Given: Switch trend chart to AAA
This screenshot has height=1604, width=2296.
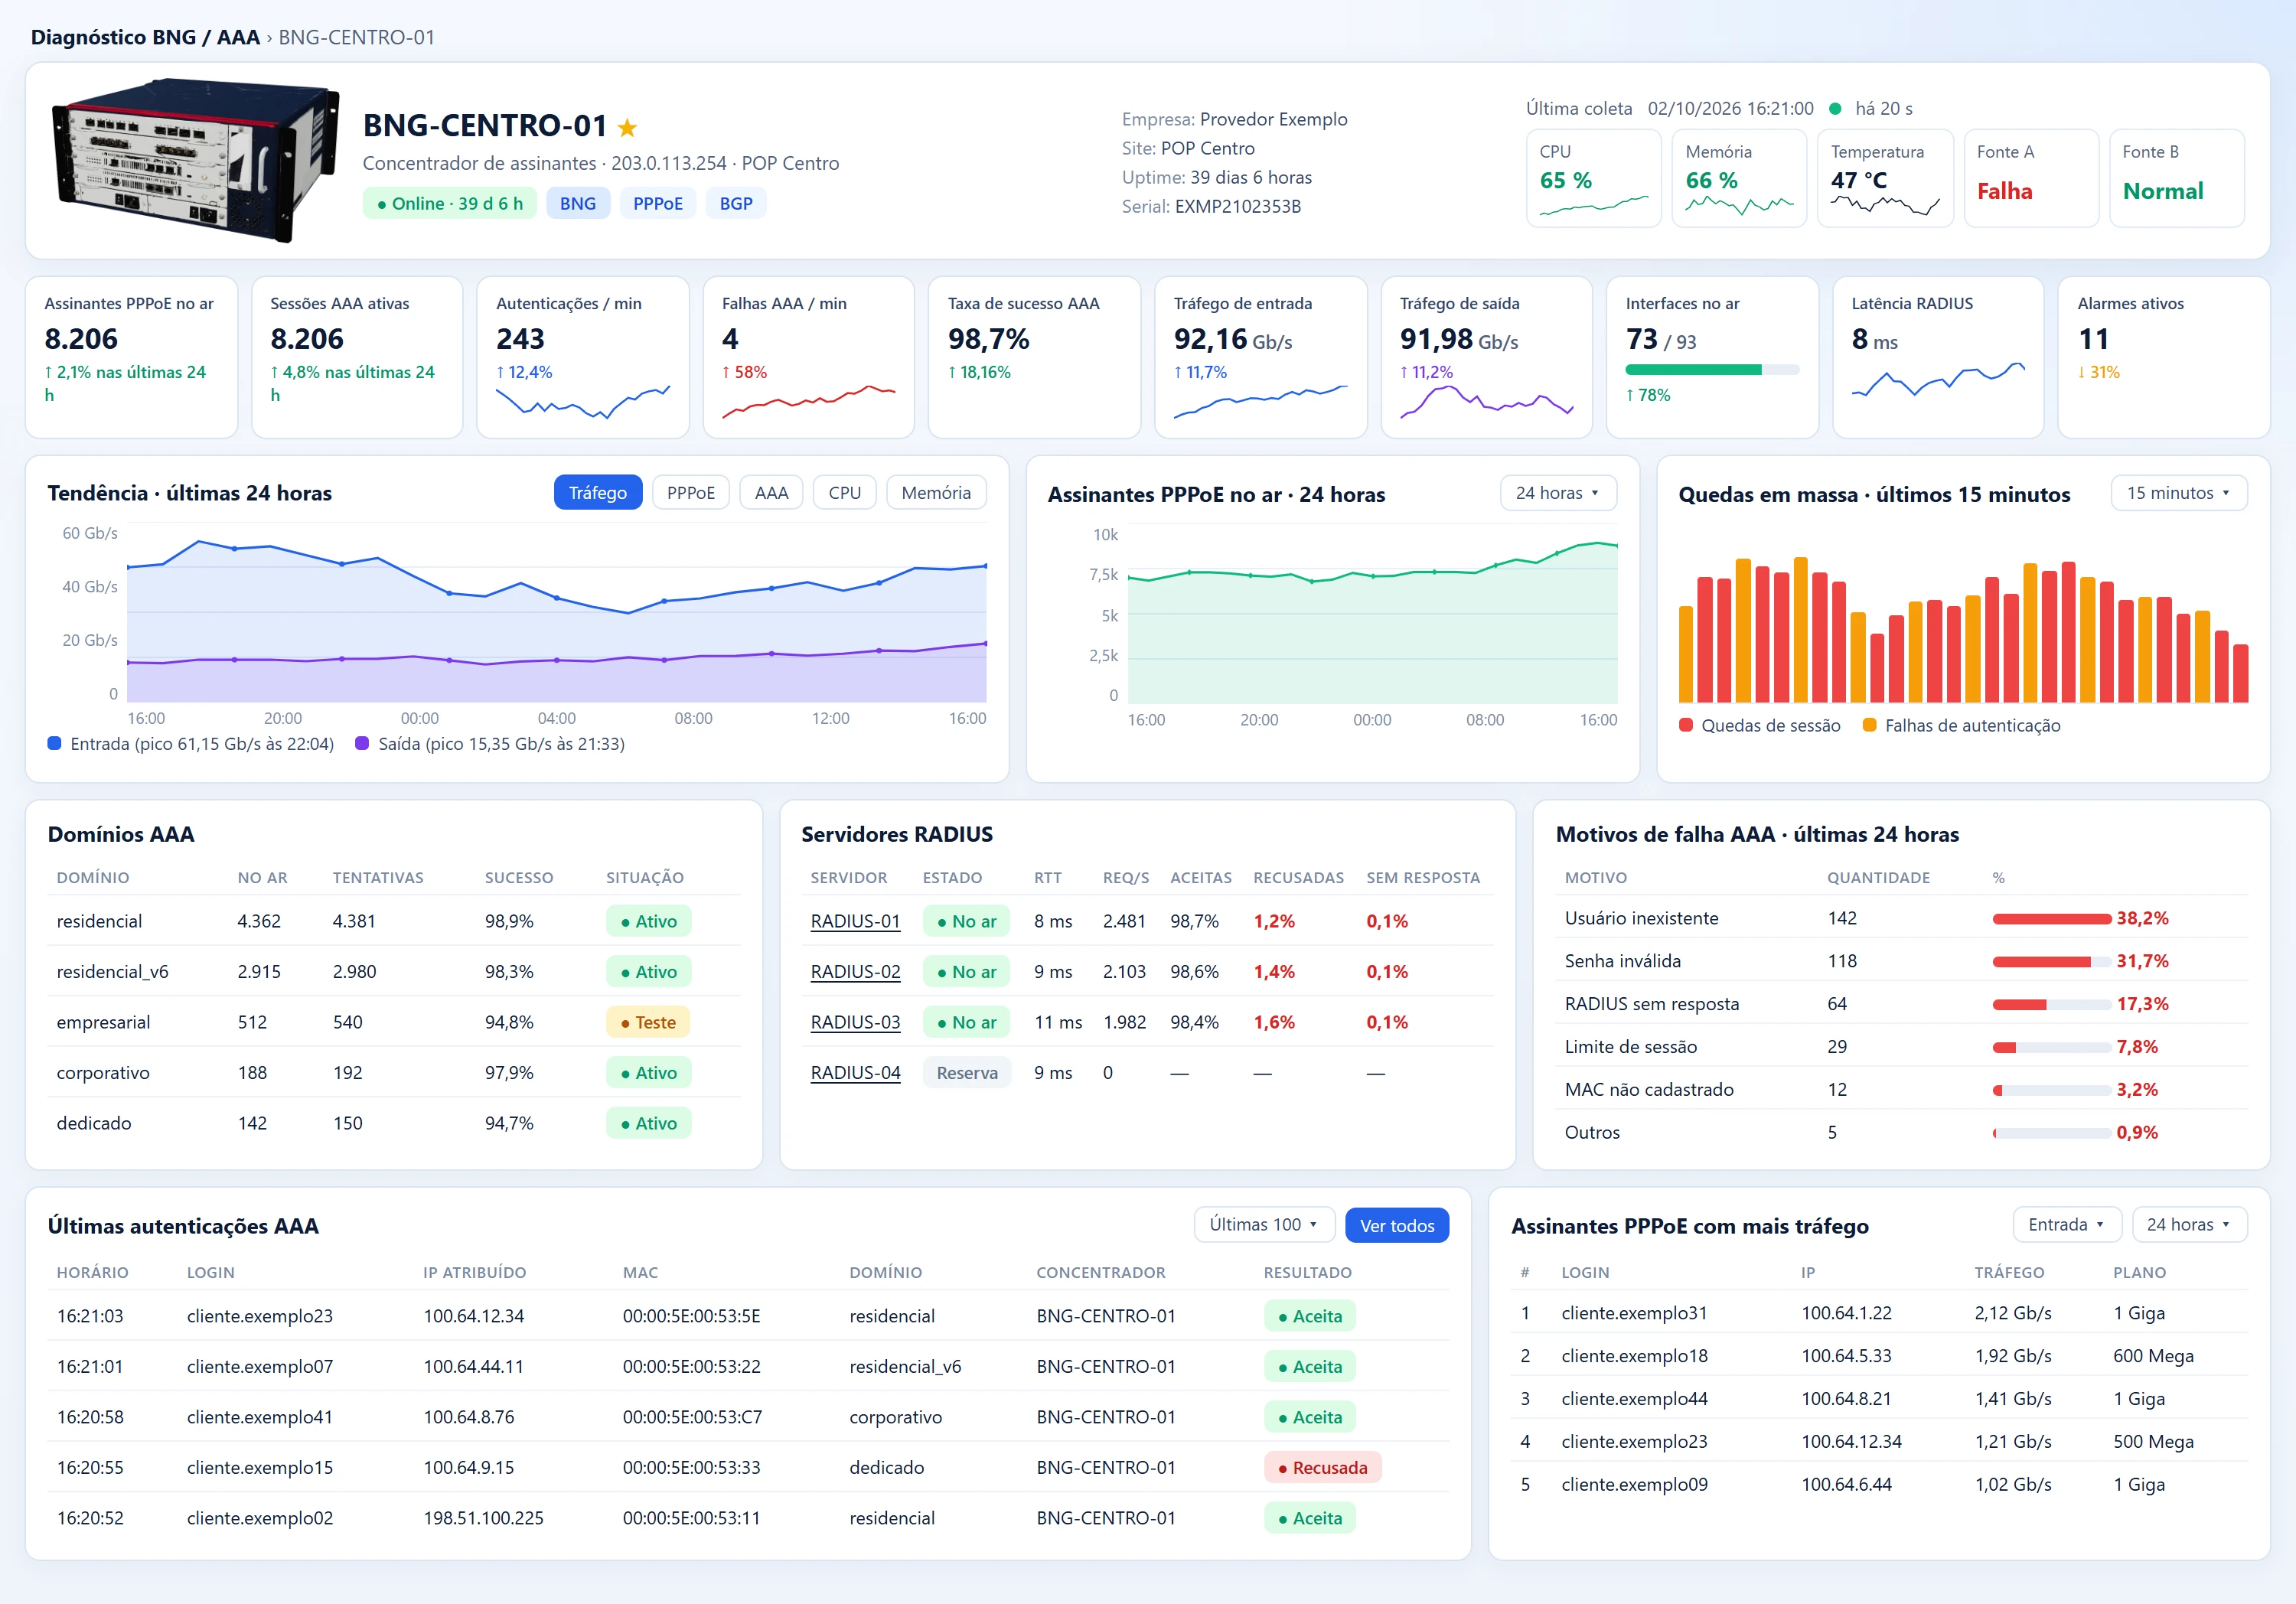Looking at the screenshot, I should pos(771,493).
